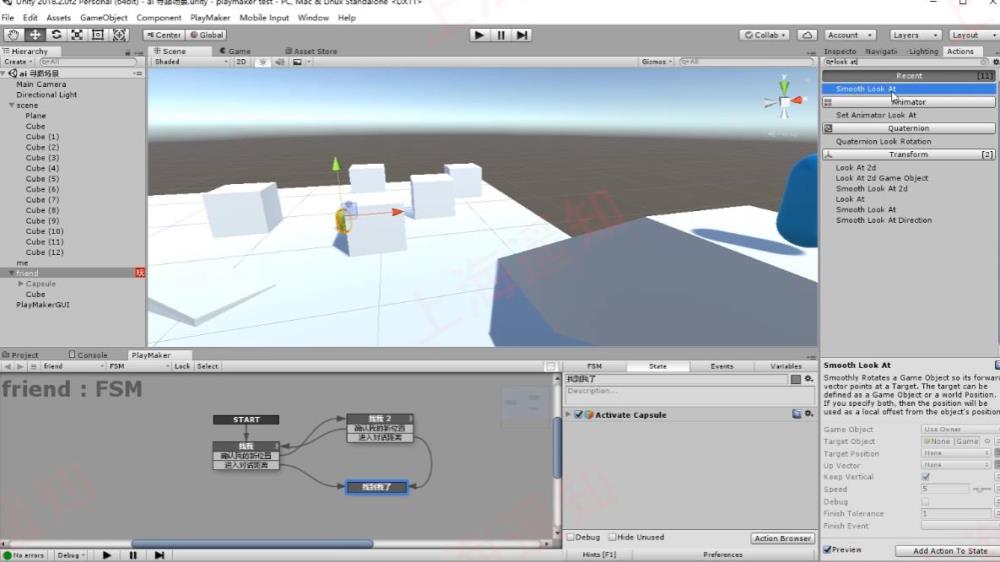
Task: Select the Rect transform tool
Action: pyautogui.click(x=98, y=35)
